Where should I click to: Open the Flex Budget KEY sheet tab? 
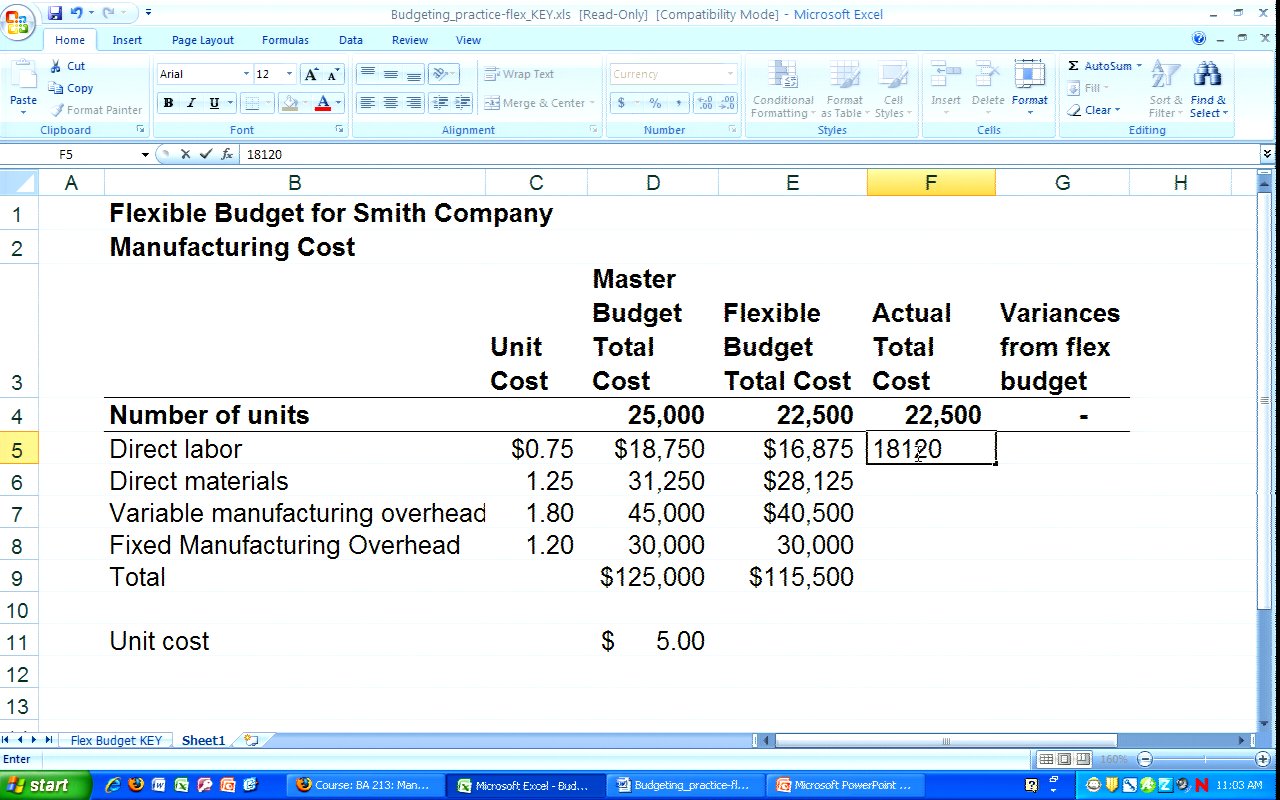tap(115, 740)
